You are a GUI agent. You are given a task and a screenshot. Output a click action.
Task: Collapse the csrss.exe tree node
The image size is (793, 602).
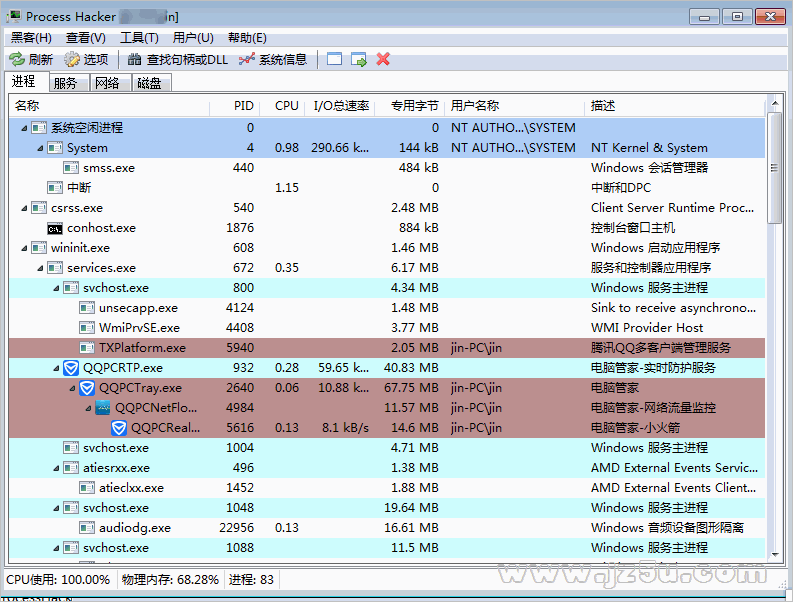(24, 208)
